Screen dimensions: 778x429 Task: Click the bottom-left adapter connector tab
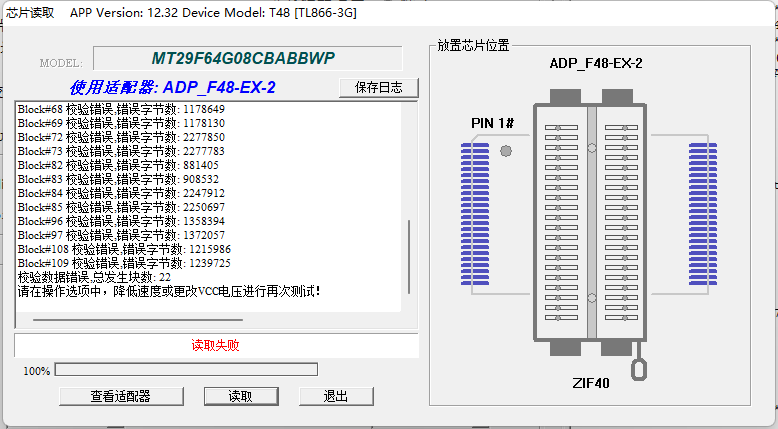565,346
